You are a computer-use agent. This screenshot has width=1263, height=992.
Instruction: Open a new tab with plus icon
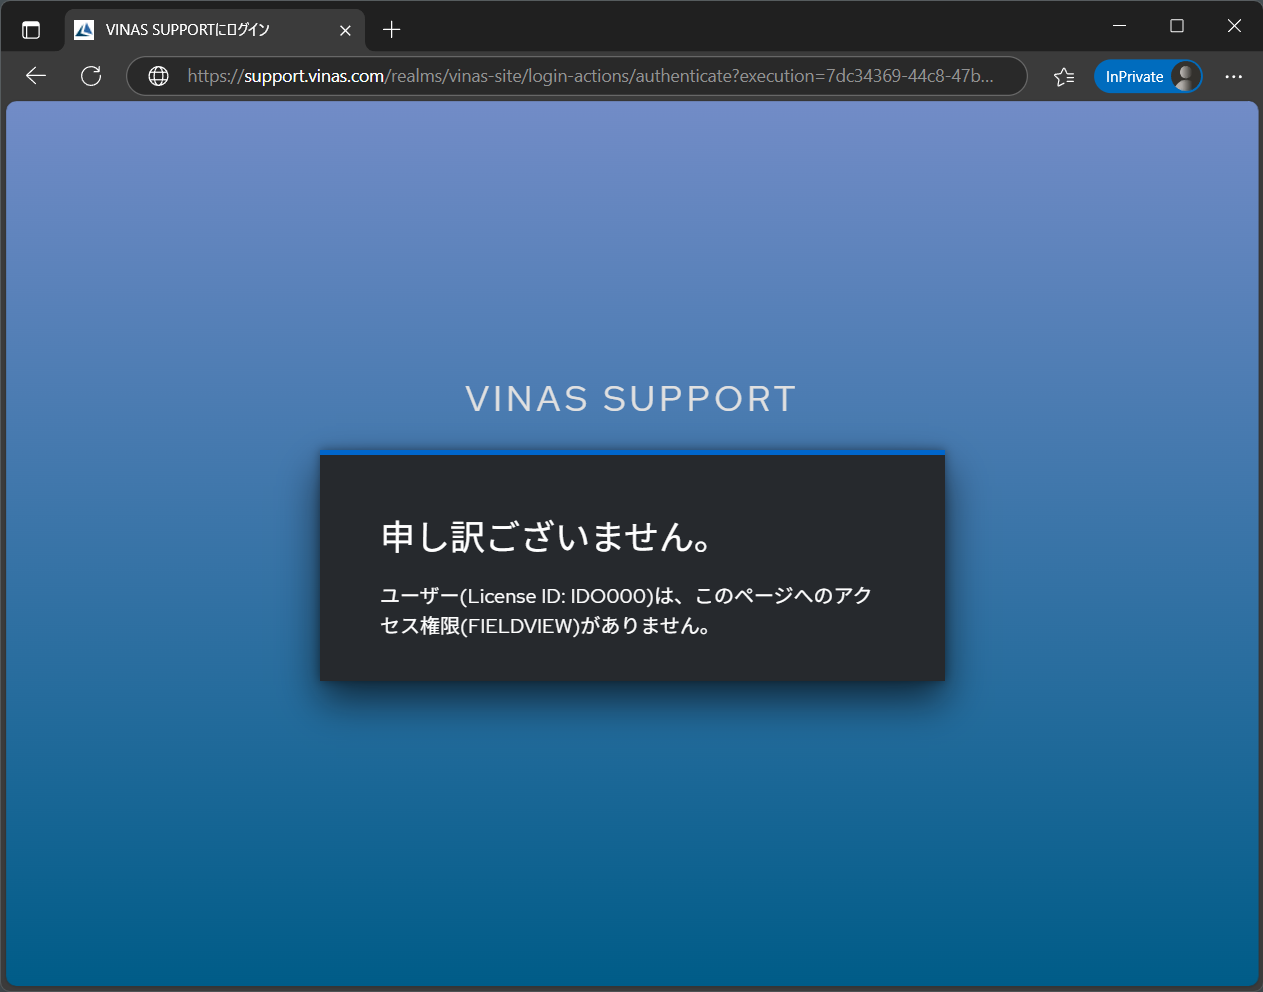tap(392, 30)
